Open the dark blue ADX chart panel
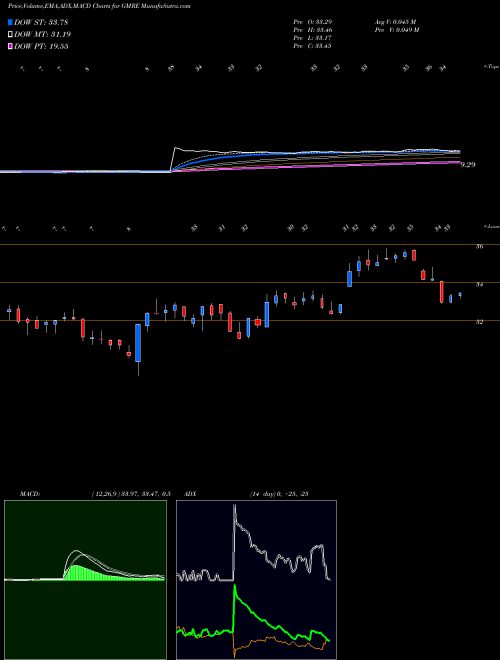 [x=256, y=580]
